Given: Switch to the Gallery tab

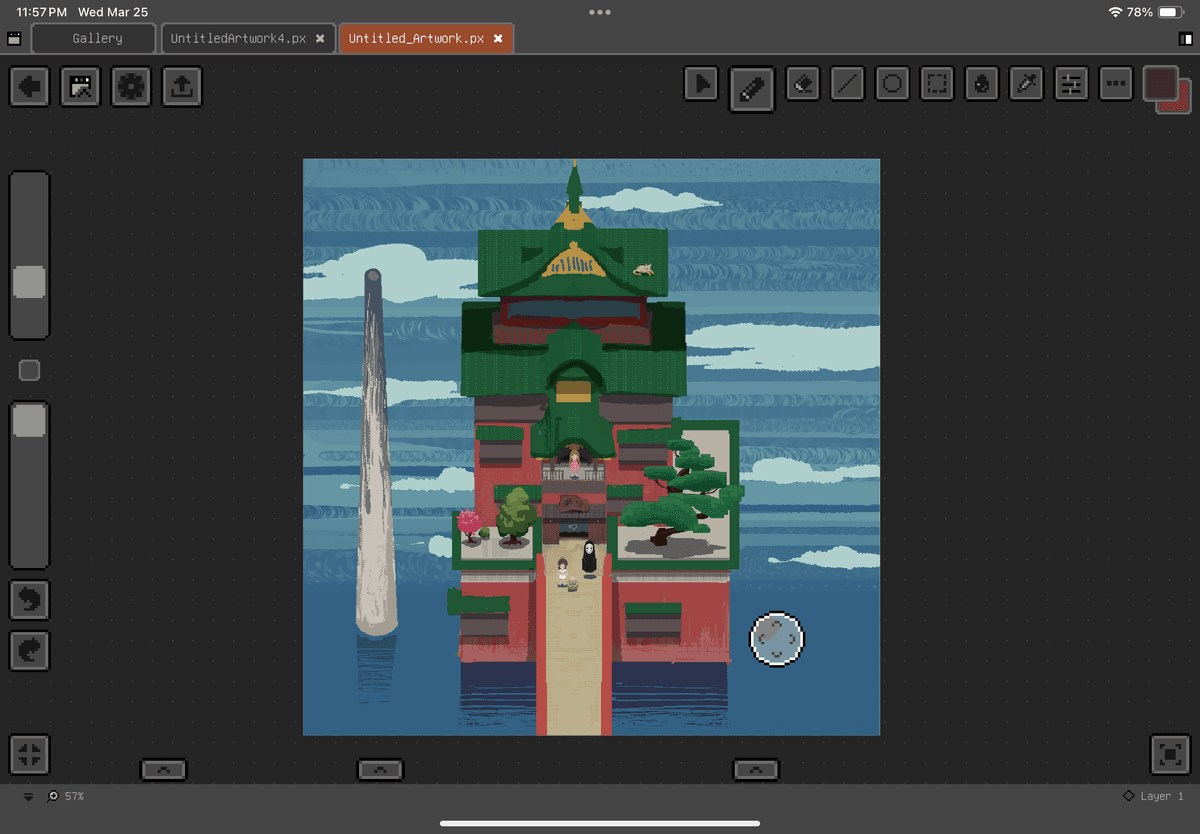Looking at the screenshot, I should pyautogui.click(x=97, y=39).
